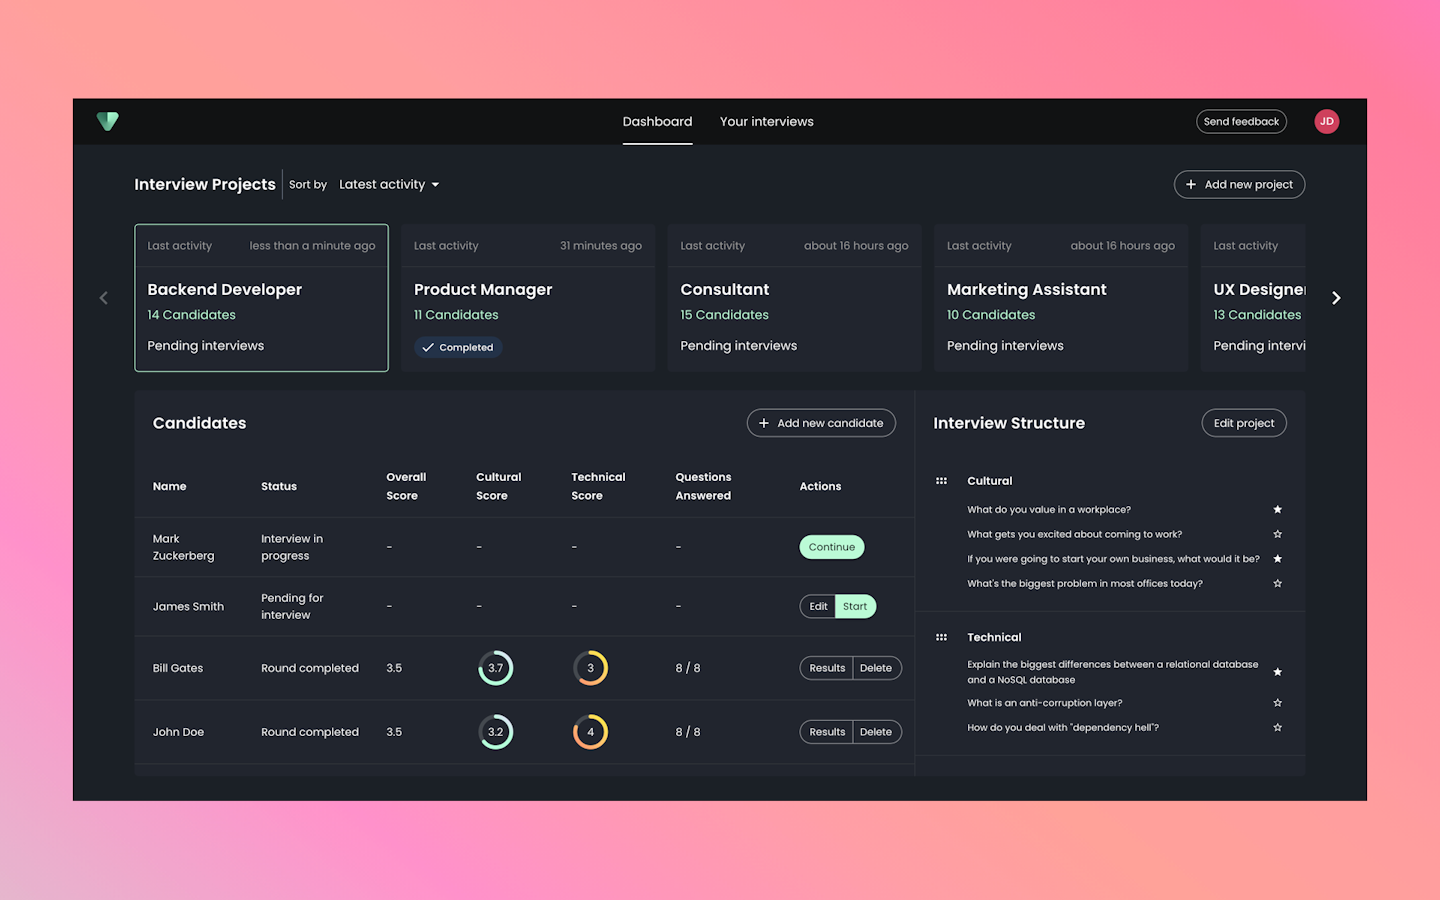Start James Smith's interview
The width and height of the screenshot is (1440, 900).
pos(855,607)
